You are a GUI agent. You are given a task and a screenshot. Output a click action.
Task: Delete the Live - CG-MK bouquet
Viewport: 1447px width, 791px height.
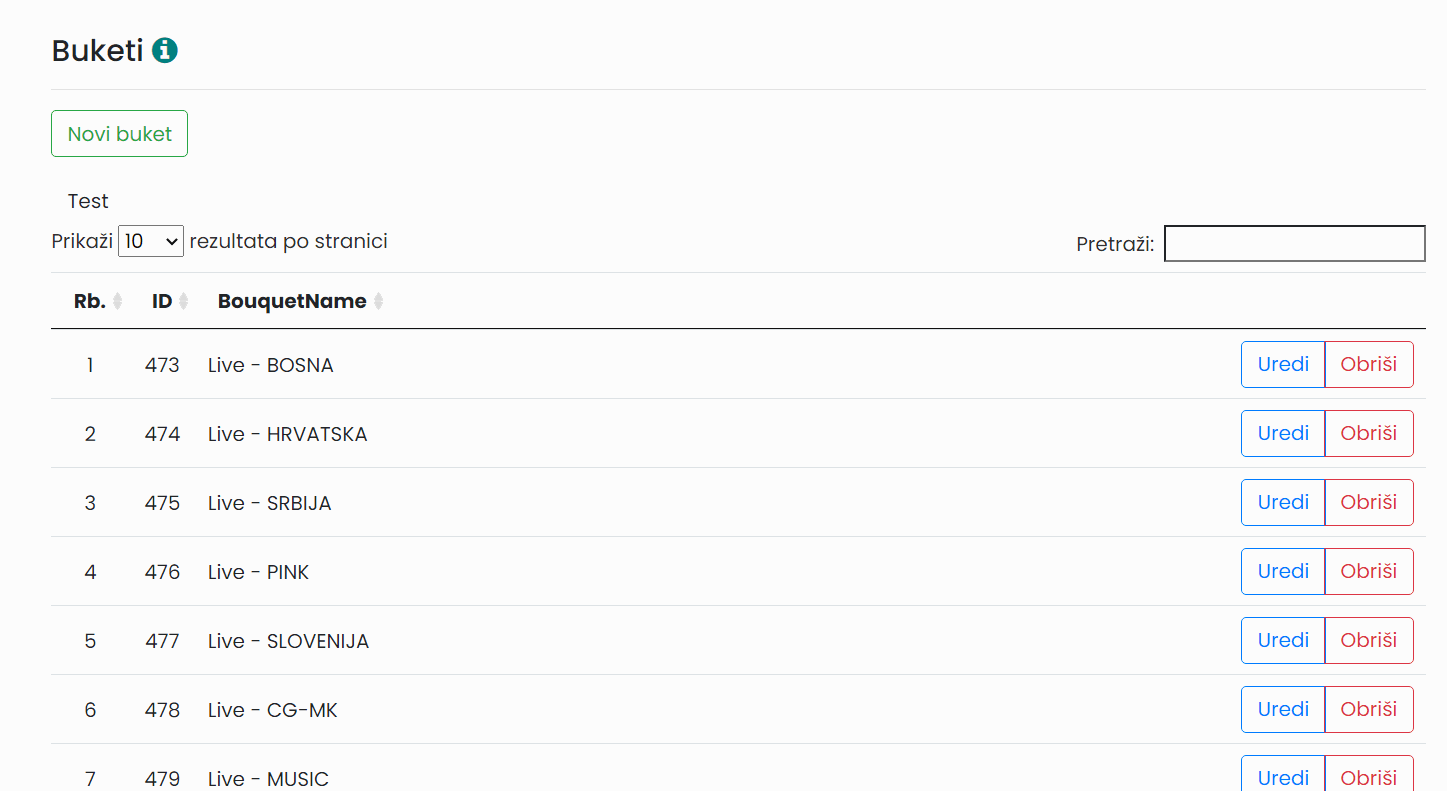tap(1369, 709)
